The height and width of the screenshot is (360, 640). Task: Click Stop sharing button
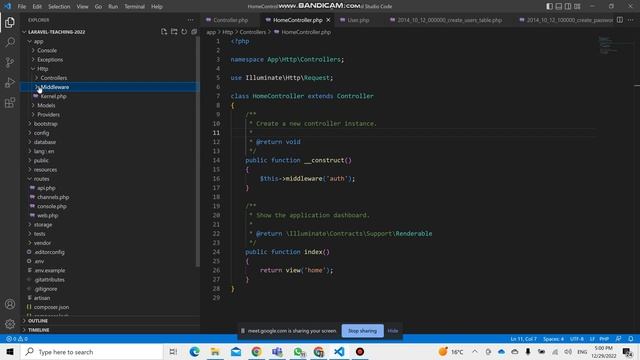click(362, 331)
